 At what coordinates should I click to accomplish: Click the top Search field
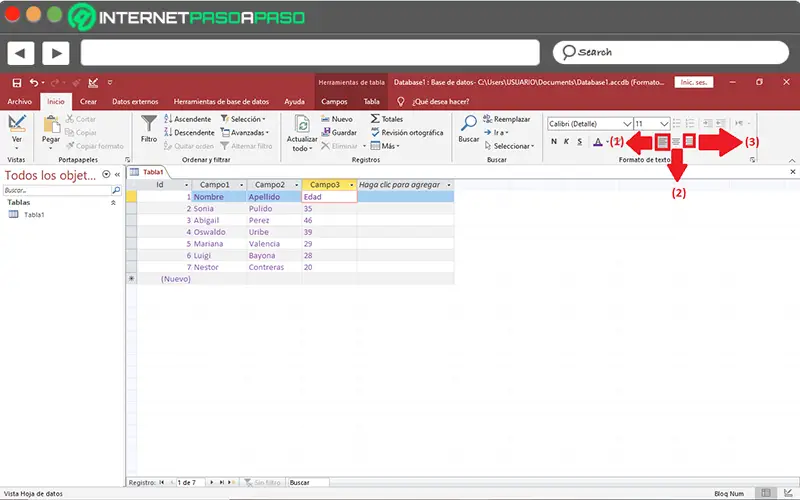pos(671,53)
